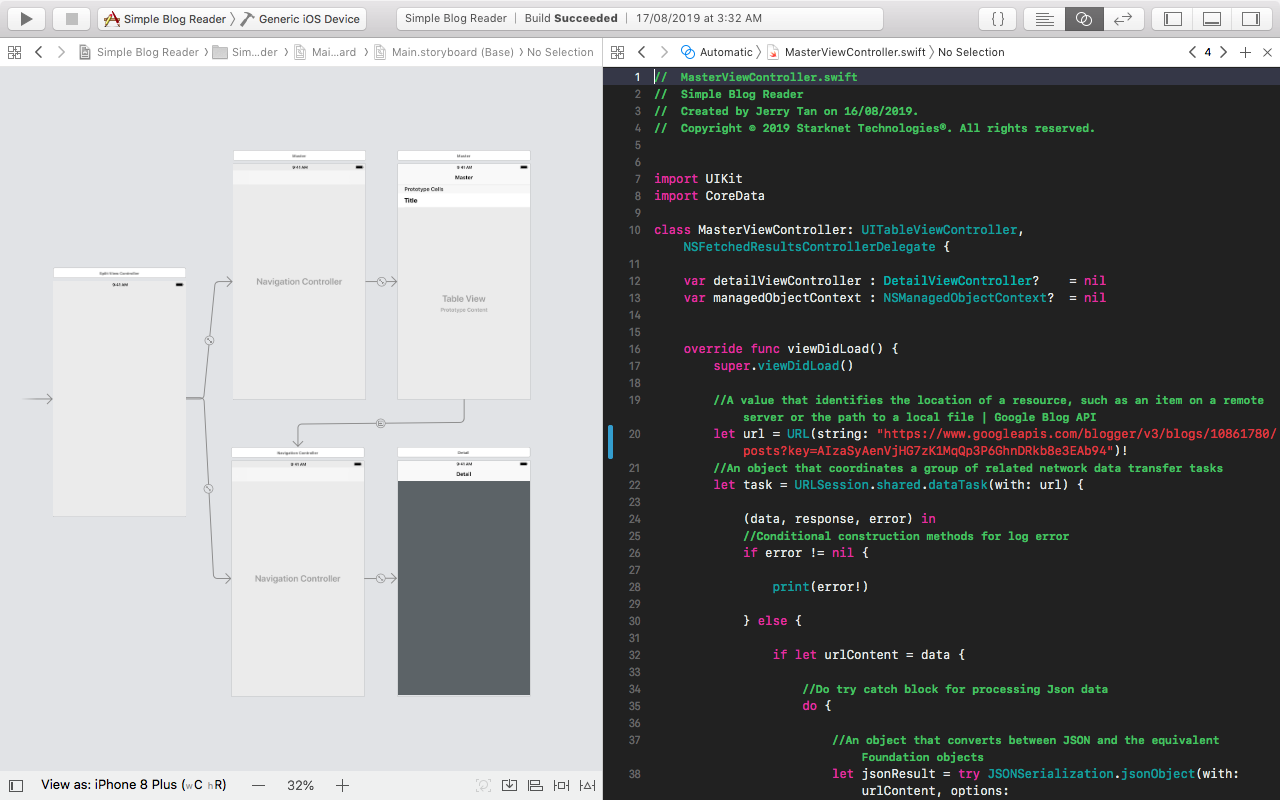
Task: Stop the running scheme
Action: 71,18
